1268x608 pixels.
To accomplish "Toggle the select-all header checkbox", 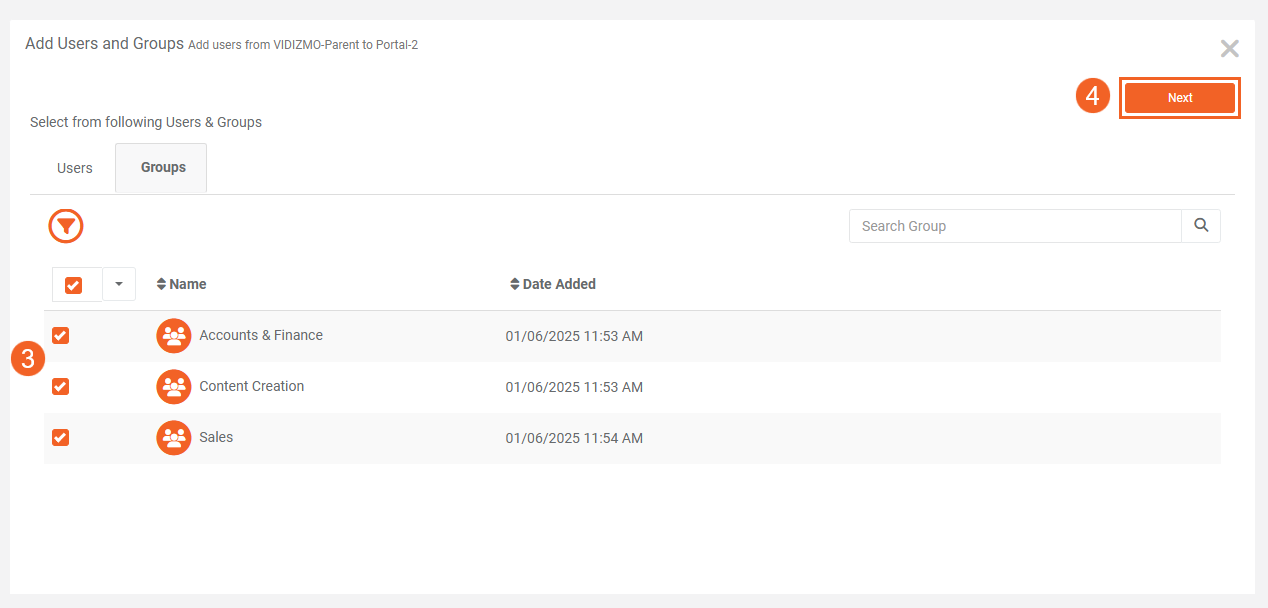I will click(73, 285).
